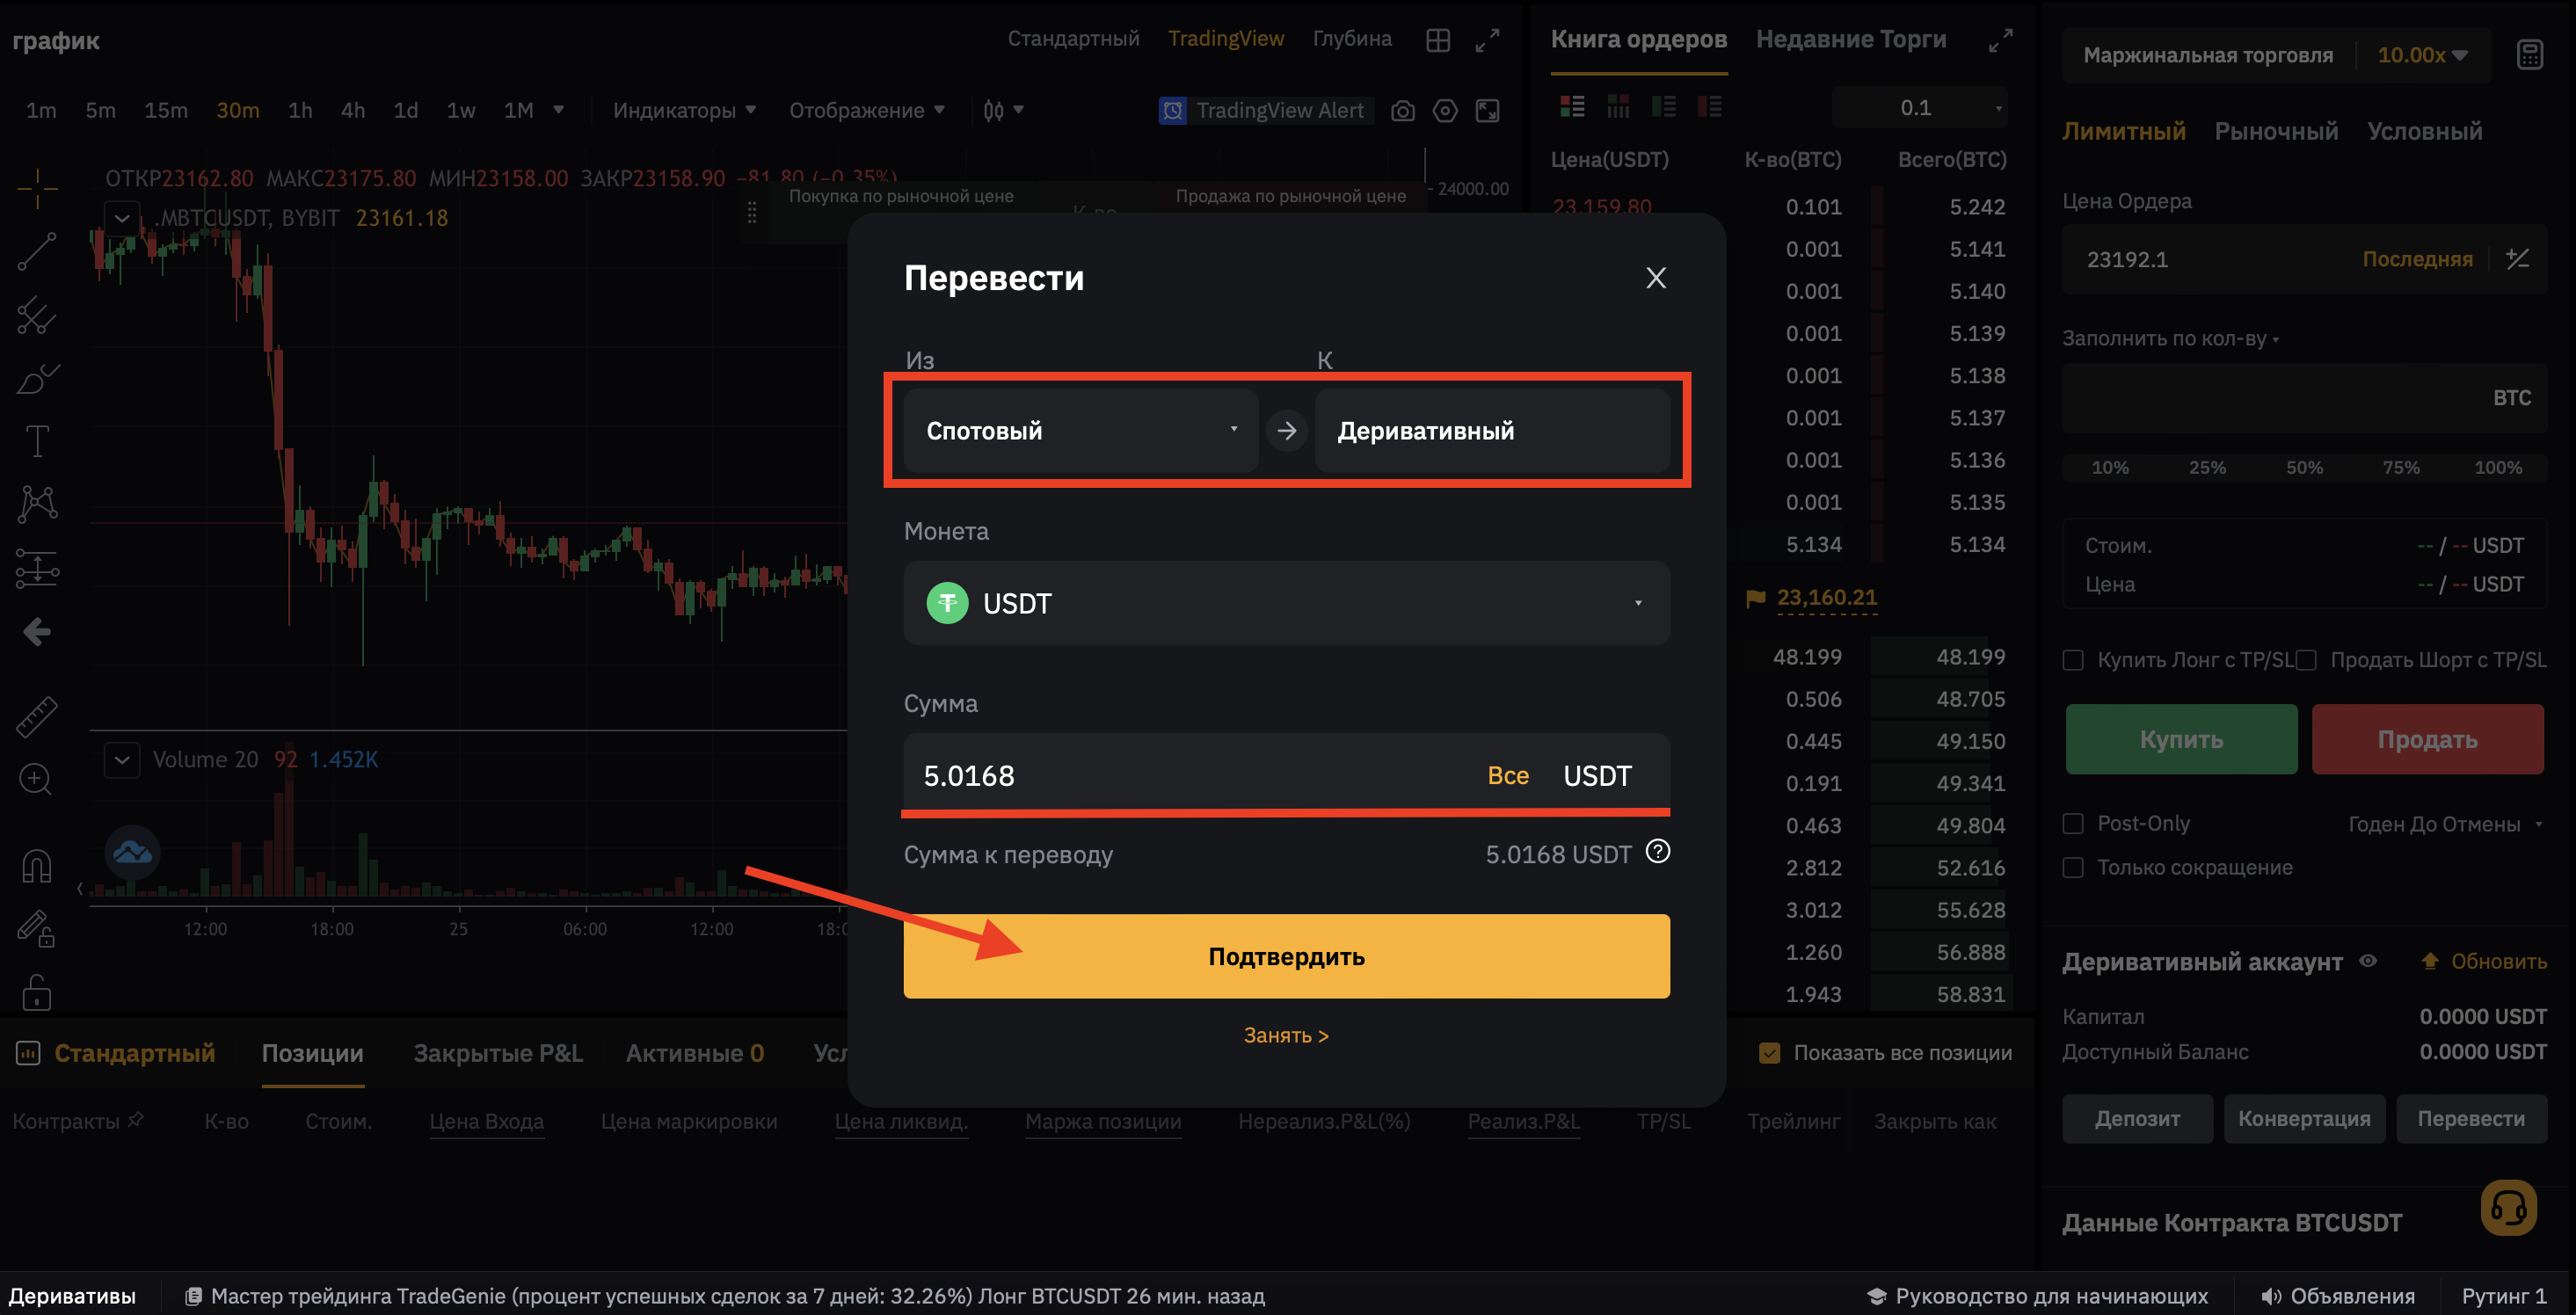Enable Buy Long with TP/SL checkbox
The image size is (2576, 1315).
point(2073,661)
